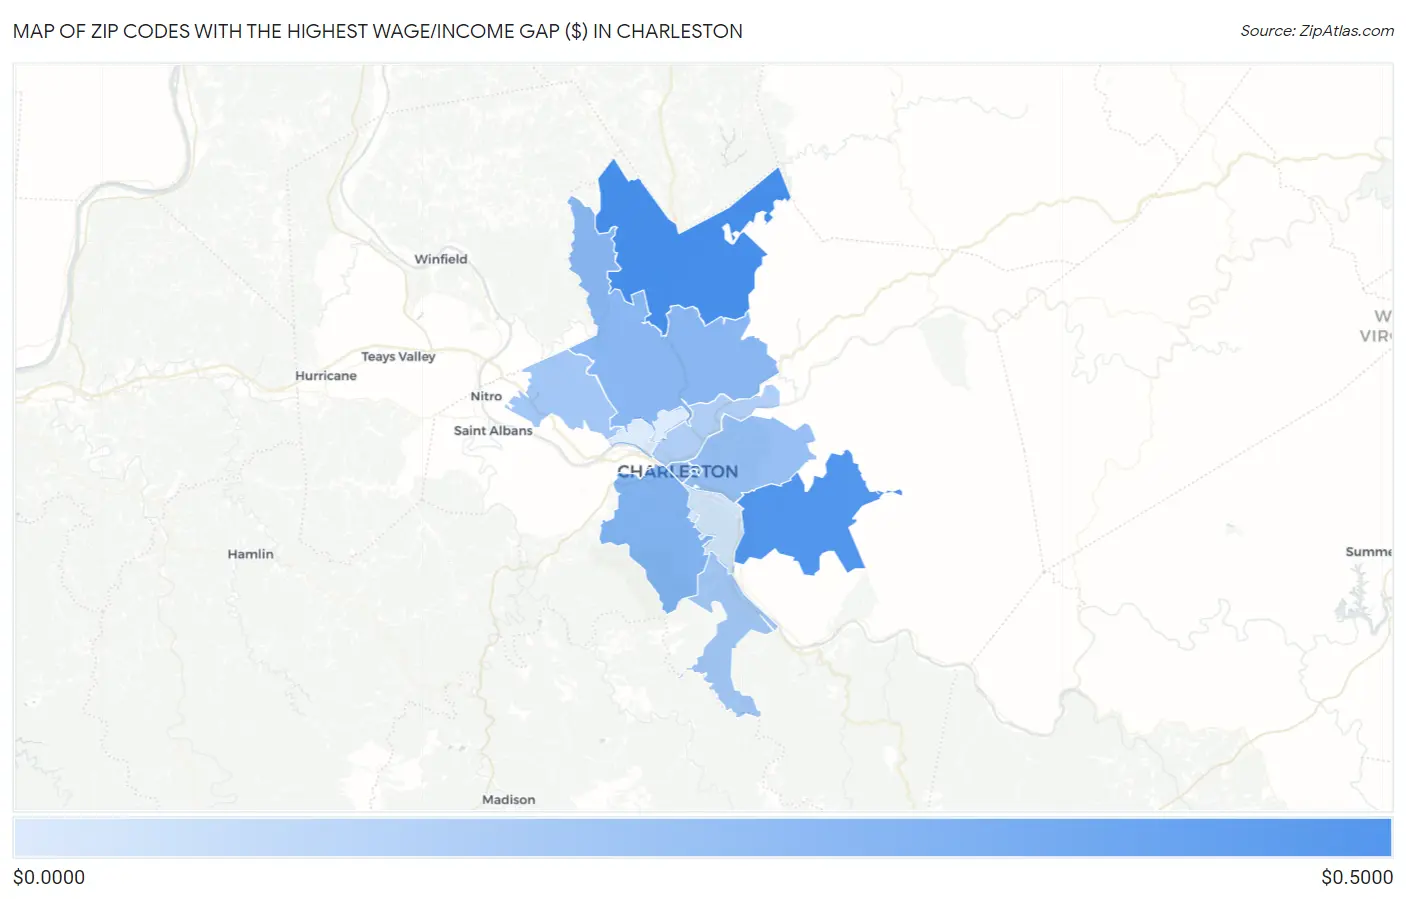Click the $0.5000 legend maximum value
1406x899 pixels.
pos(1357,877)
